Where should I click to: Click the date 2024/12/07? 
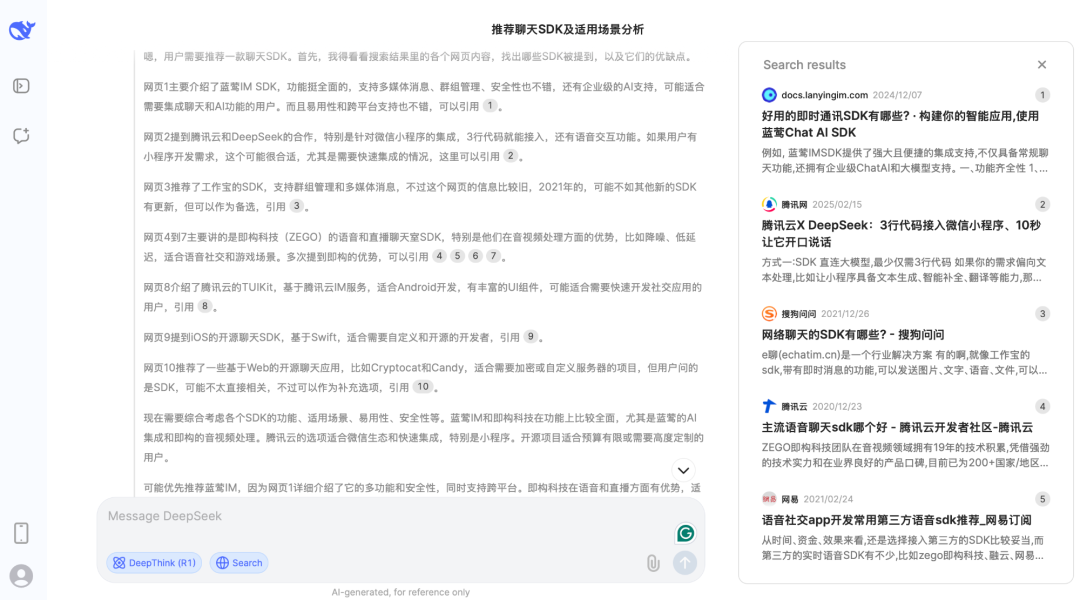tap(897, 95)
